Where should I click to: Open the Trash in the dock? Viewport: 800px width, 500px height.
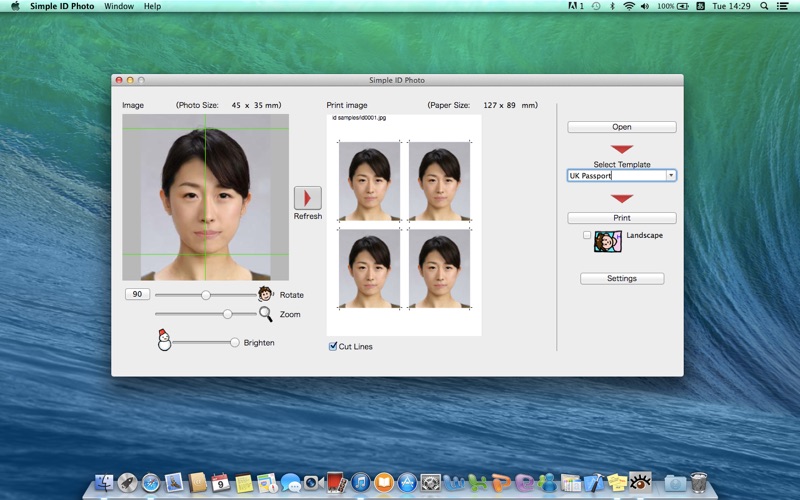[x=699, y=483]
